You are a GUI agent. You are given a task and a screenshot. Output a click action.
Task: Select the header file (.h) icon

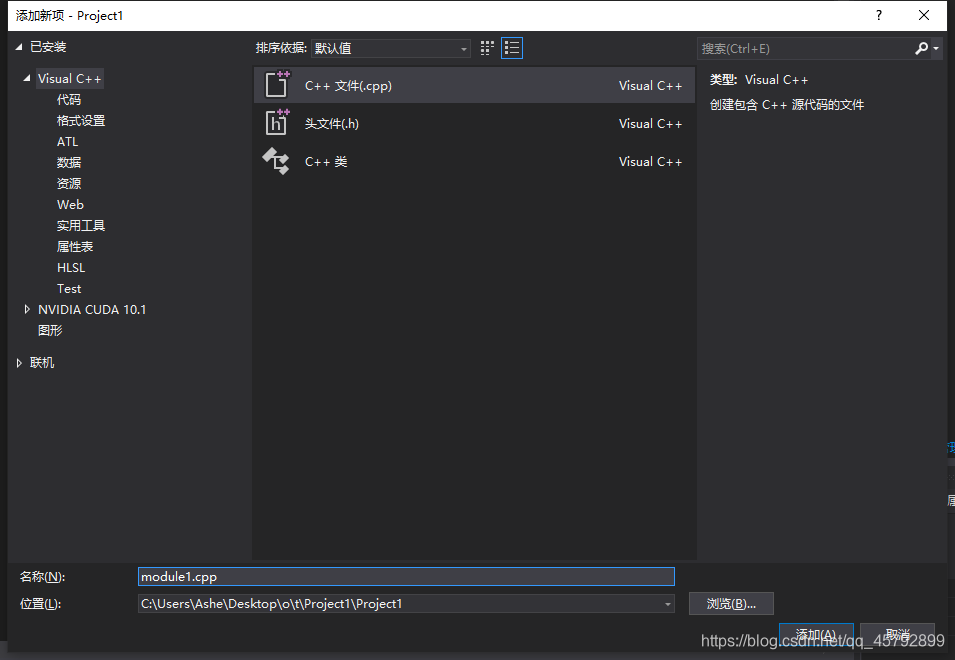coord(277,122)
